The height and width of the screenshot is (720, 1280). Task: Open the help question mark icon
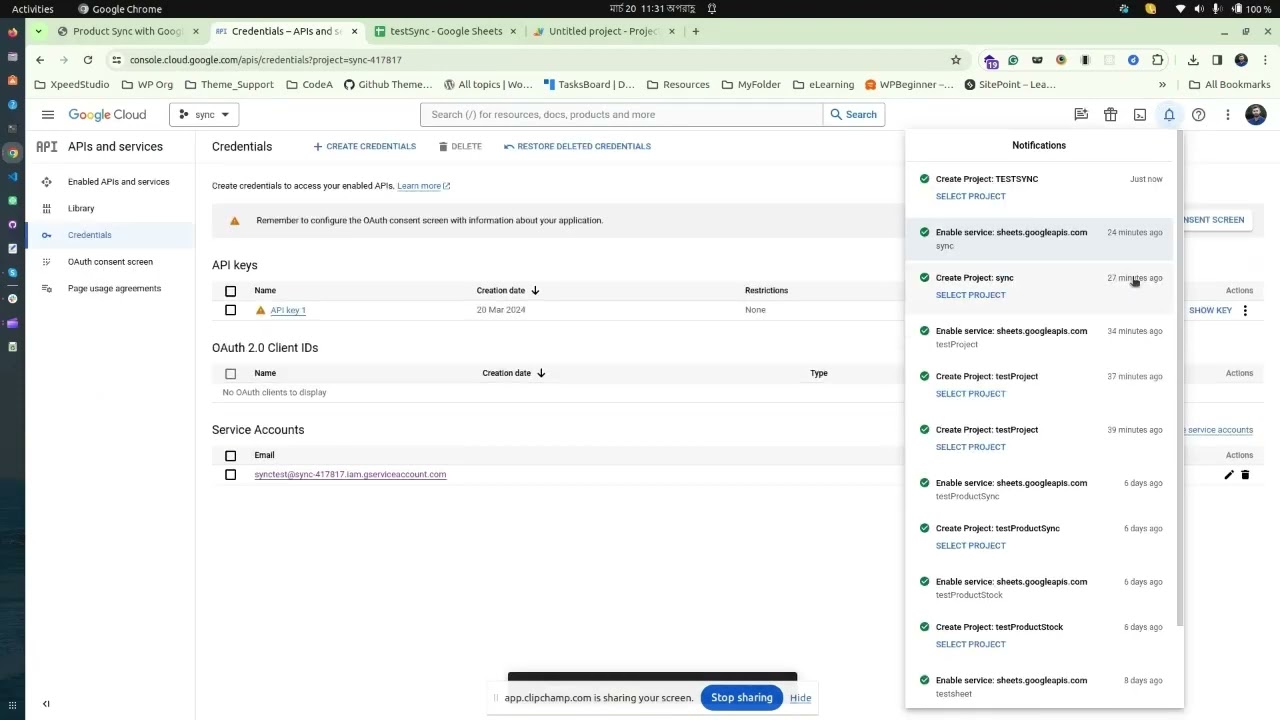pos(1198,115)
